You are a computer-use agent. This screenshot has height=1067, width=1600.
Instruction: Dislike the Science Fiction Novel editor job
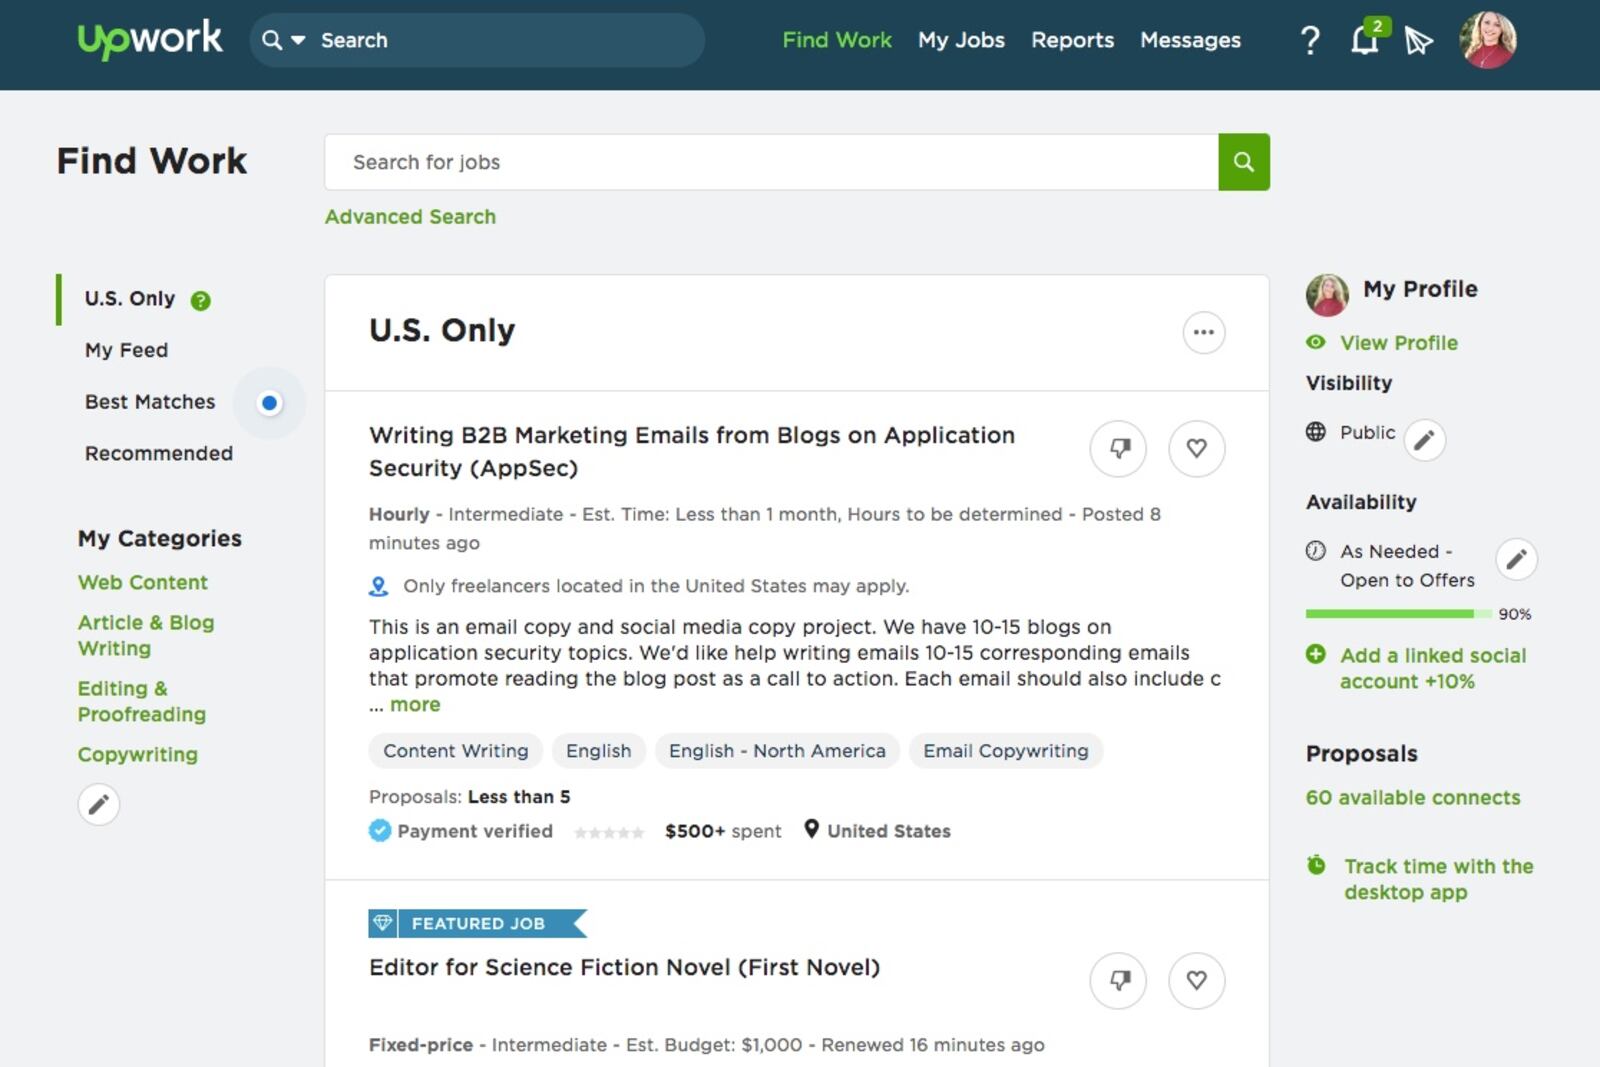pyautogui.click(x=1118, y=980)
